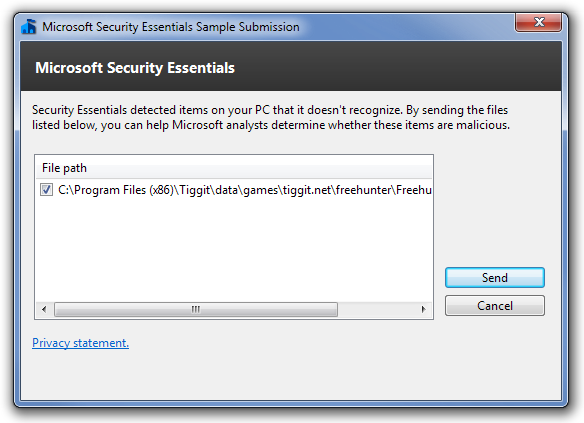
Task: Click the grip marks on the scrollbar
Action: tap(196, 309)
